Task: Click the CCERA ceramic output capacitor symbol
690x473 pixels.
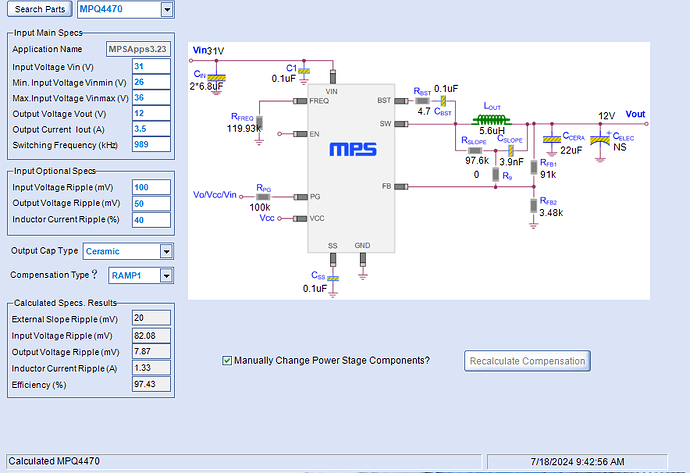Action: click(x=552, y=139)
